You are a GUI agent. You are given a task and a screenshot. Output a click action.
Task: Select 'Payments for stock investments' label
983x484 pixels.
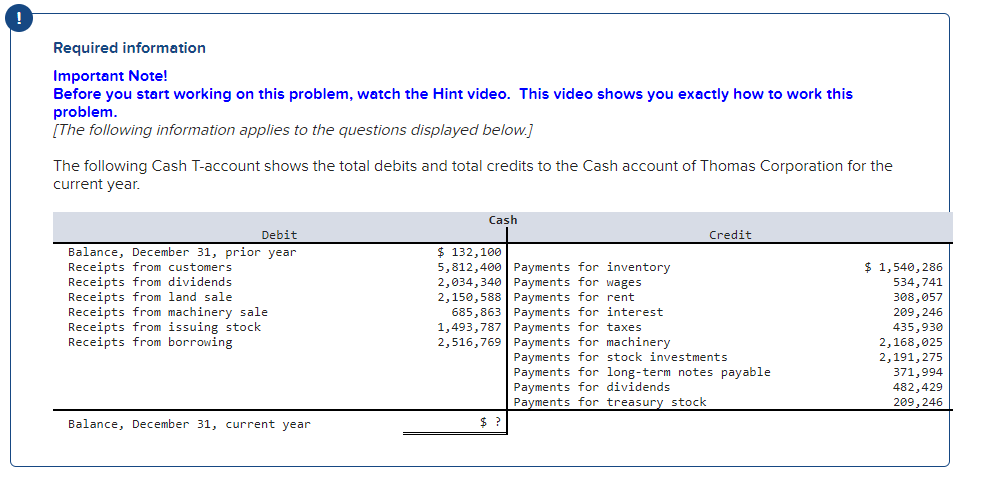(x=621, y=357)
